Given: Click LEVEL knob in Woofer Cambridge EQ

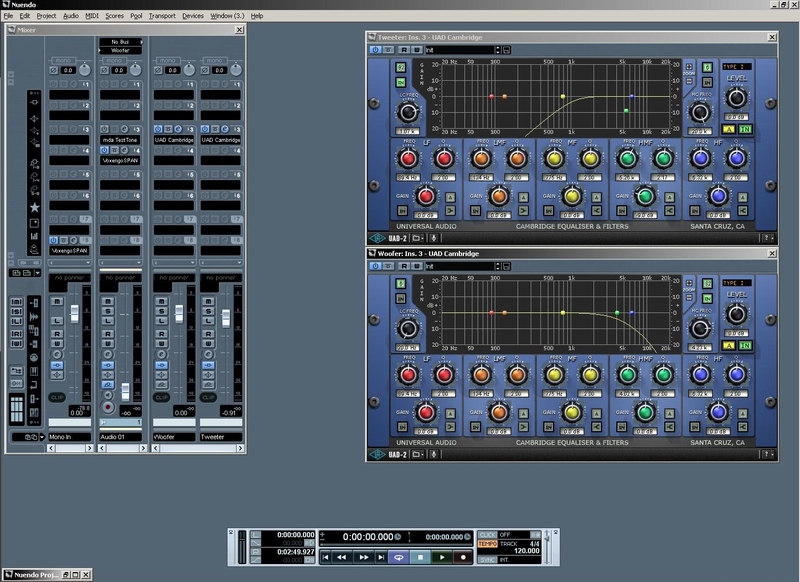Looking at the screenshot, I should point(736,314).
